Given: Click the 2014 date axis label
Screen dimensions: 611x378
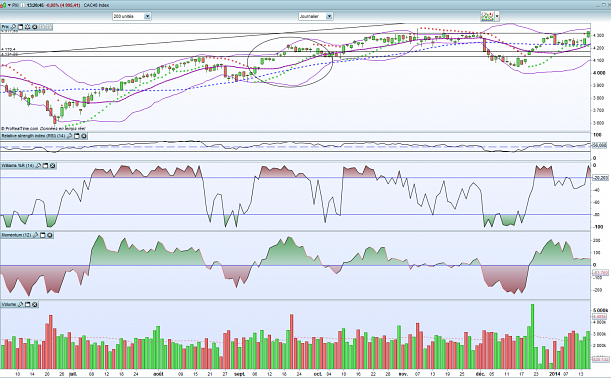Looking at the screenshot, I should click(x=554, y=374).
